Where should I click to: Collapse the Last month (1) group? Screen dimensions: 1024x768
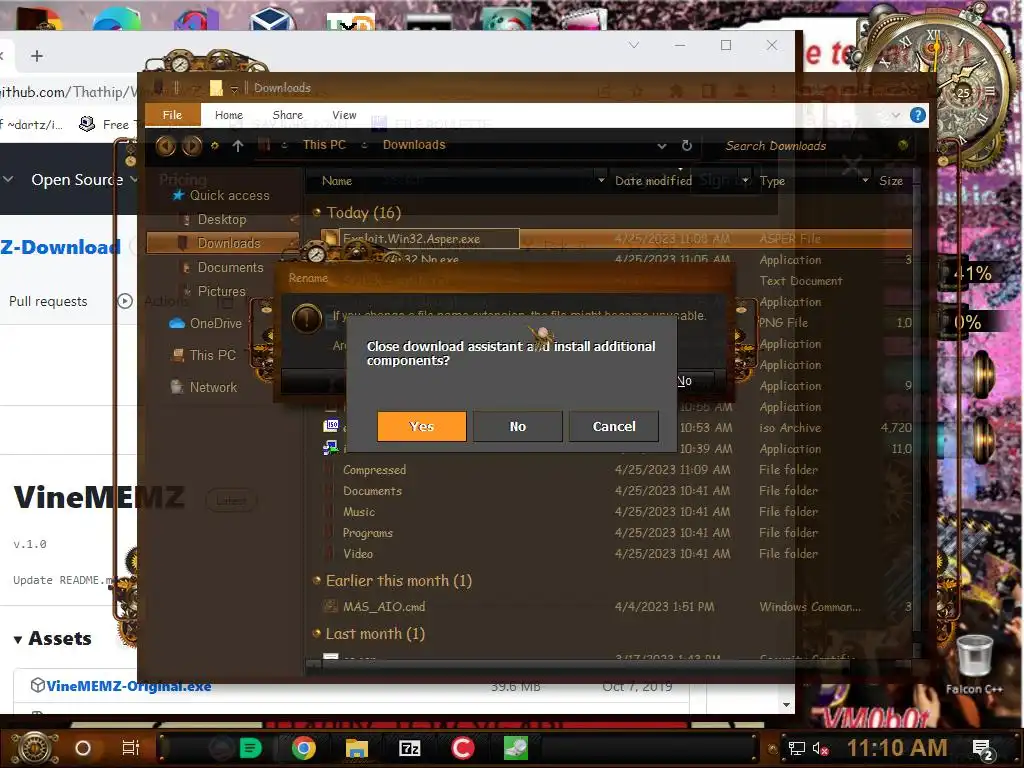(x=317, y=633)
